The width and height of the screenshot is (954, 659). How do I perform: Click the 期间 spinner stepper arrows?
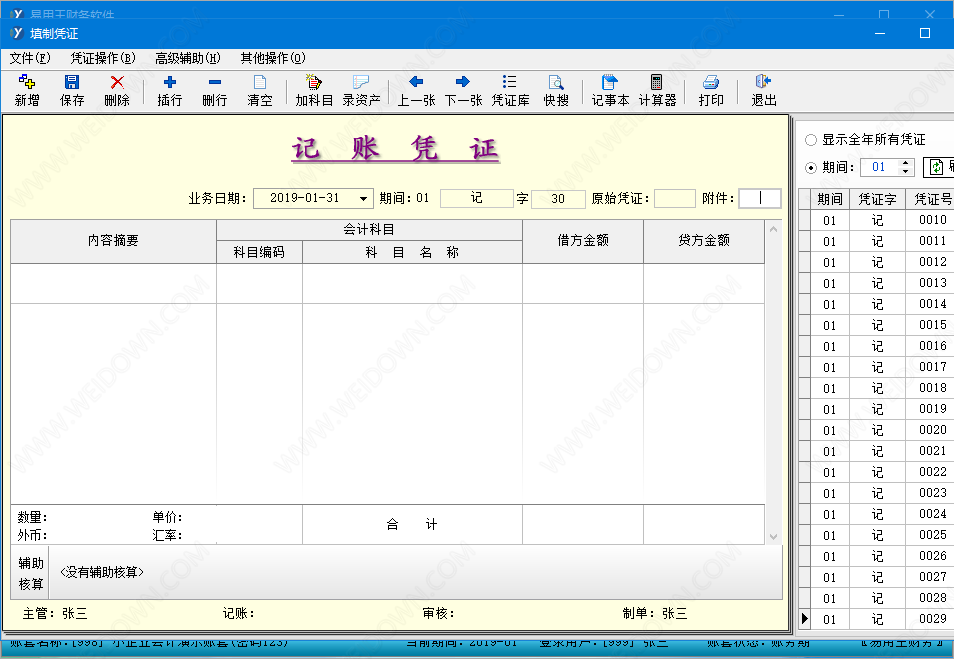tap(906, 167)
